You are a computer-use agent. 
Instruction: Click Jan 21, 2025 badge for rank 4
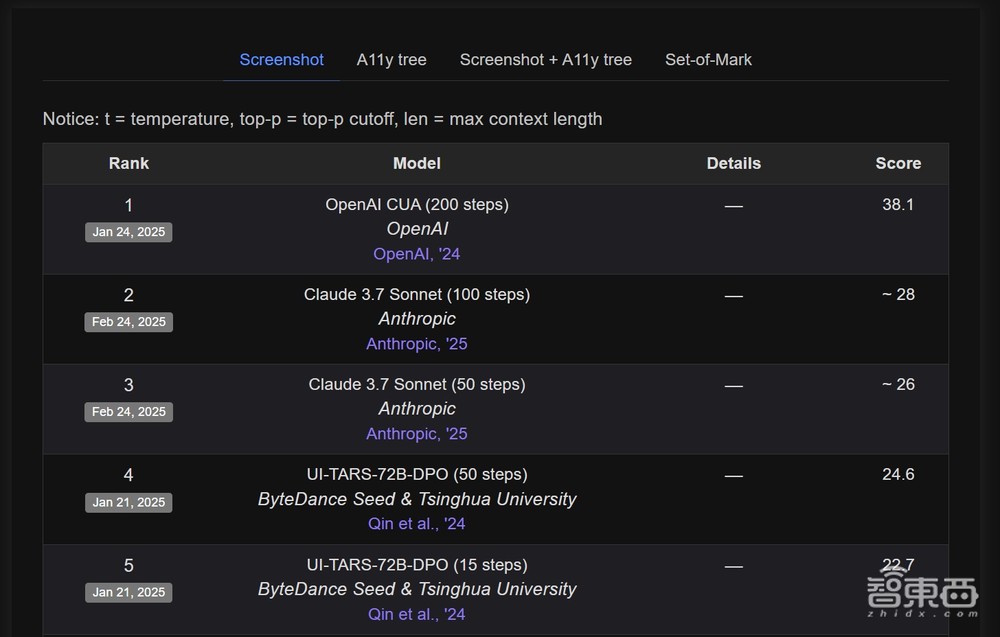click(x=128, y=502)
